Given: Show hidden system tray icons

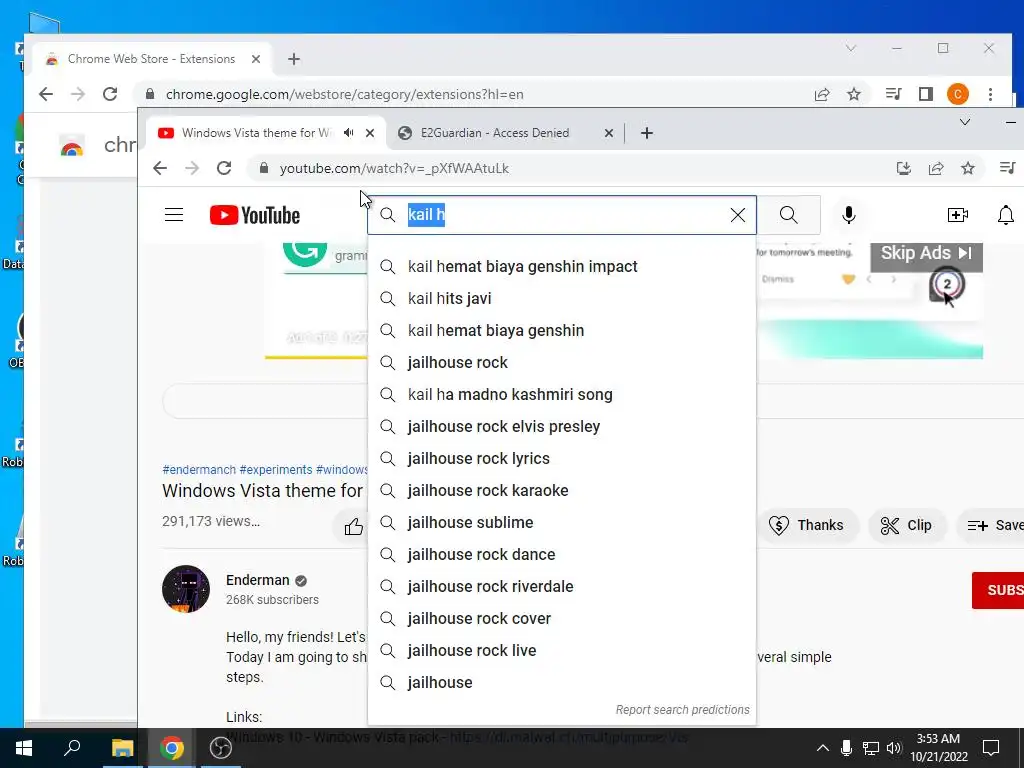Looking at the screenshot, I should tap(823, 748).
